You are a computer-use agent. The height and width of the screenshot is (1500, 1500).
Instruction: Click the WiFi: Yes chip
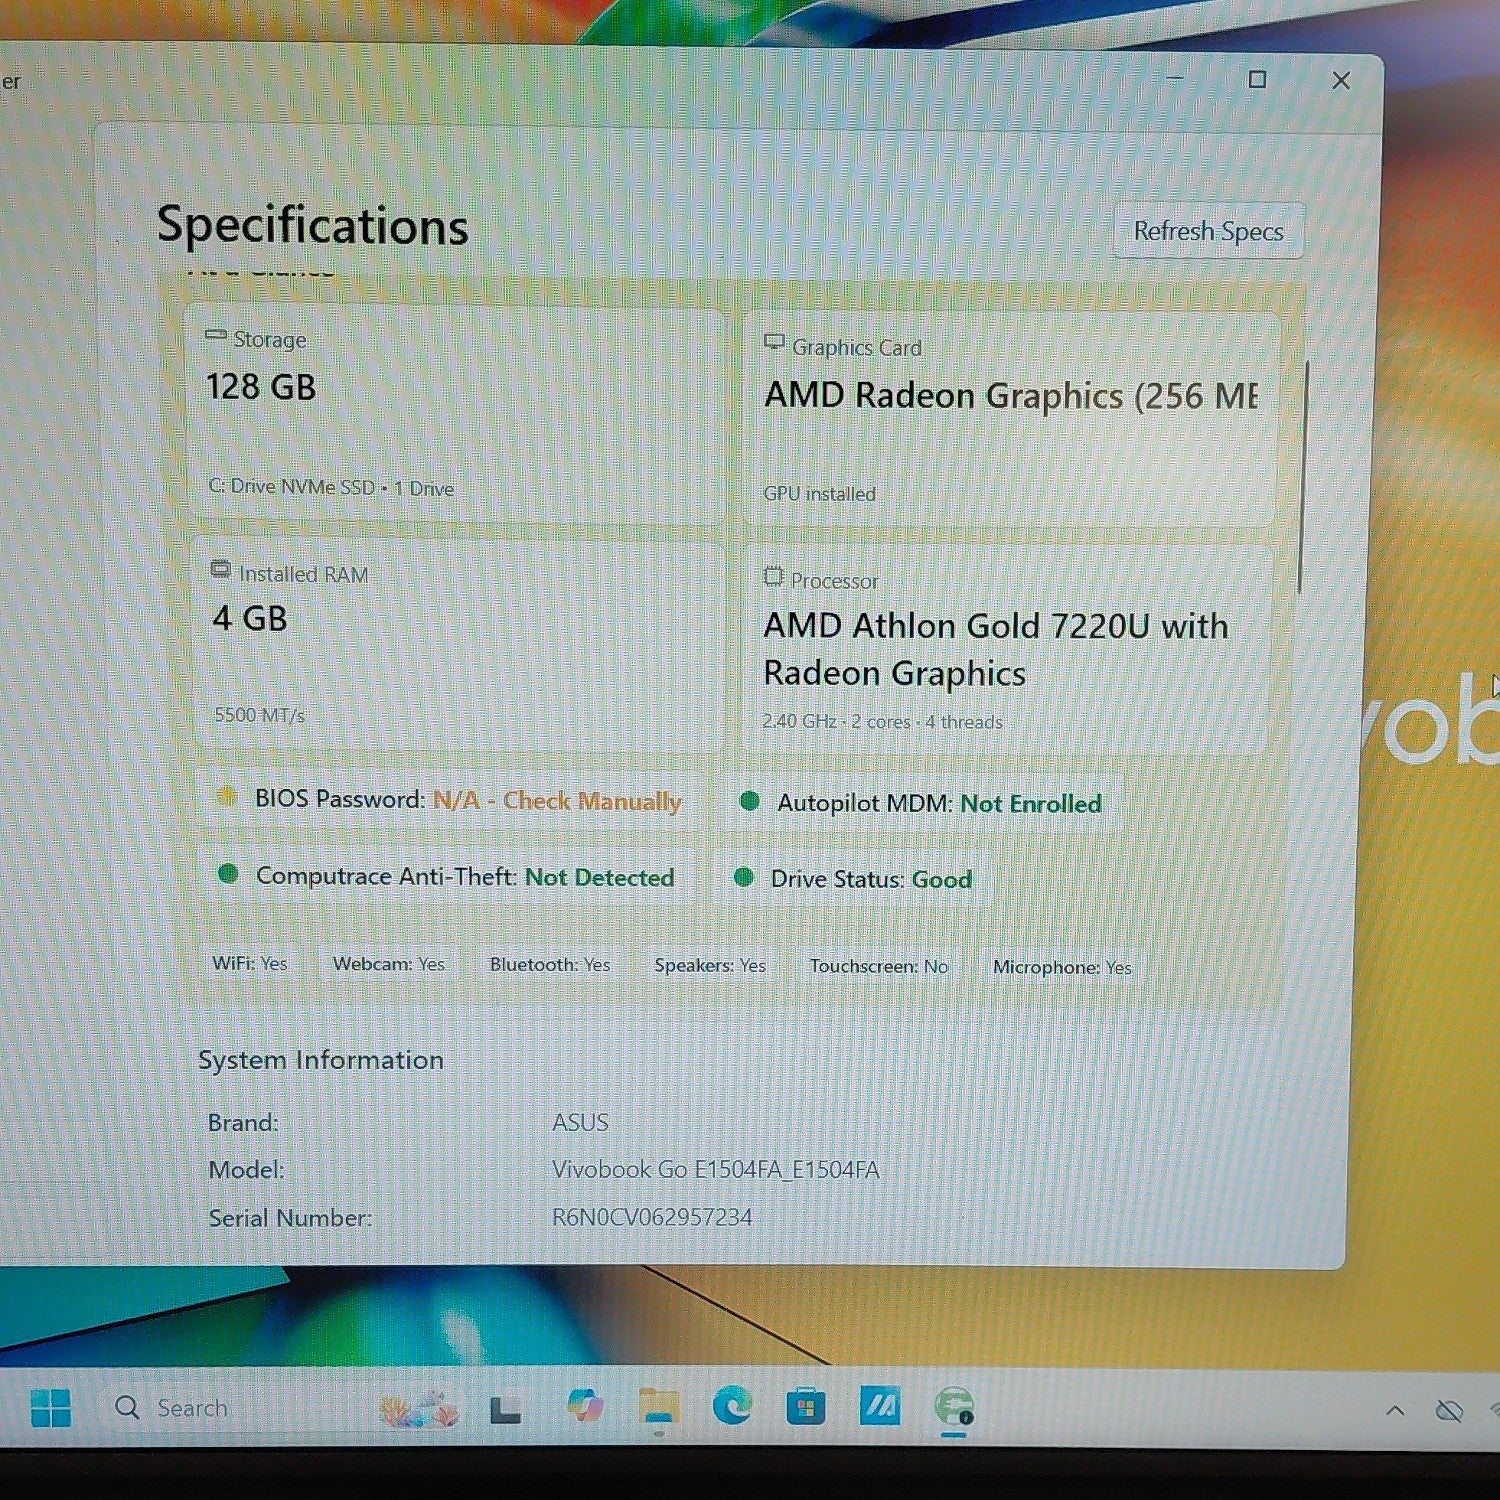tap(250, 963)
